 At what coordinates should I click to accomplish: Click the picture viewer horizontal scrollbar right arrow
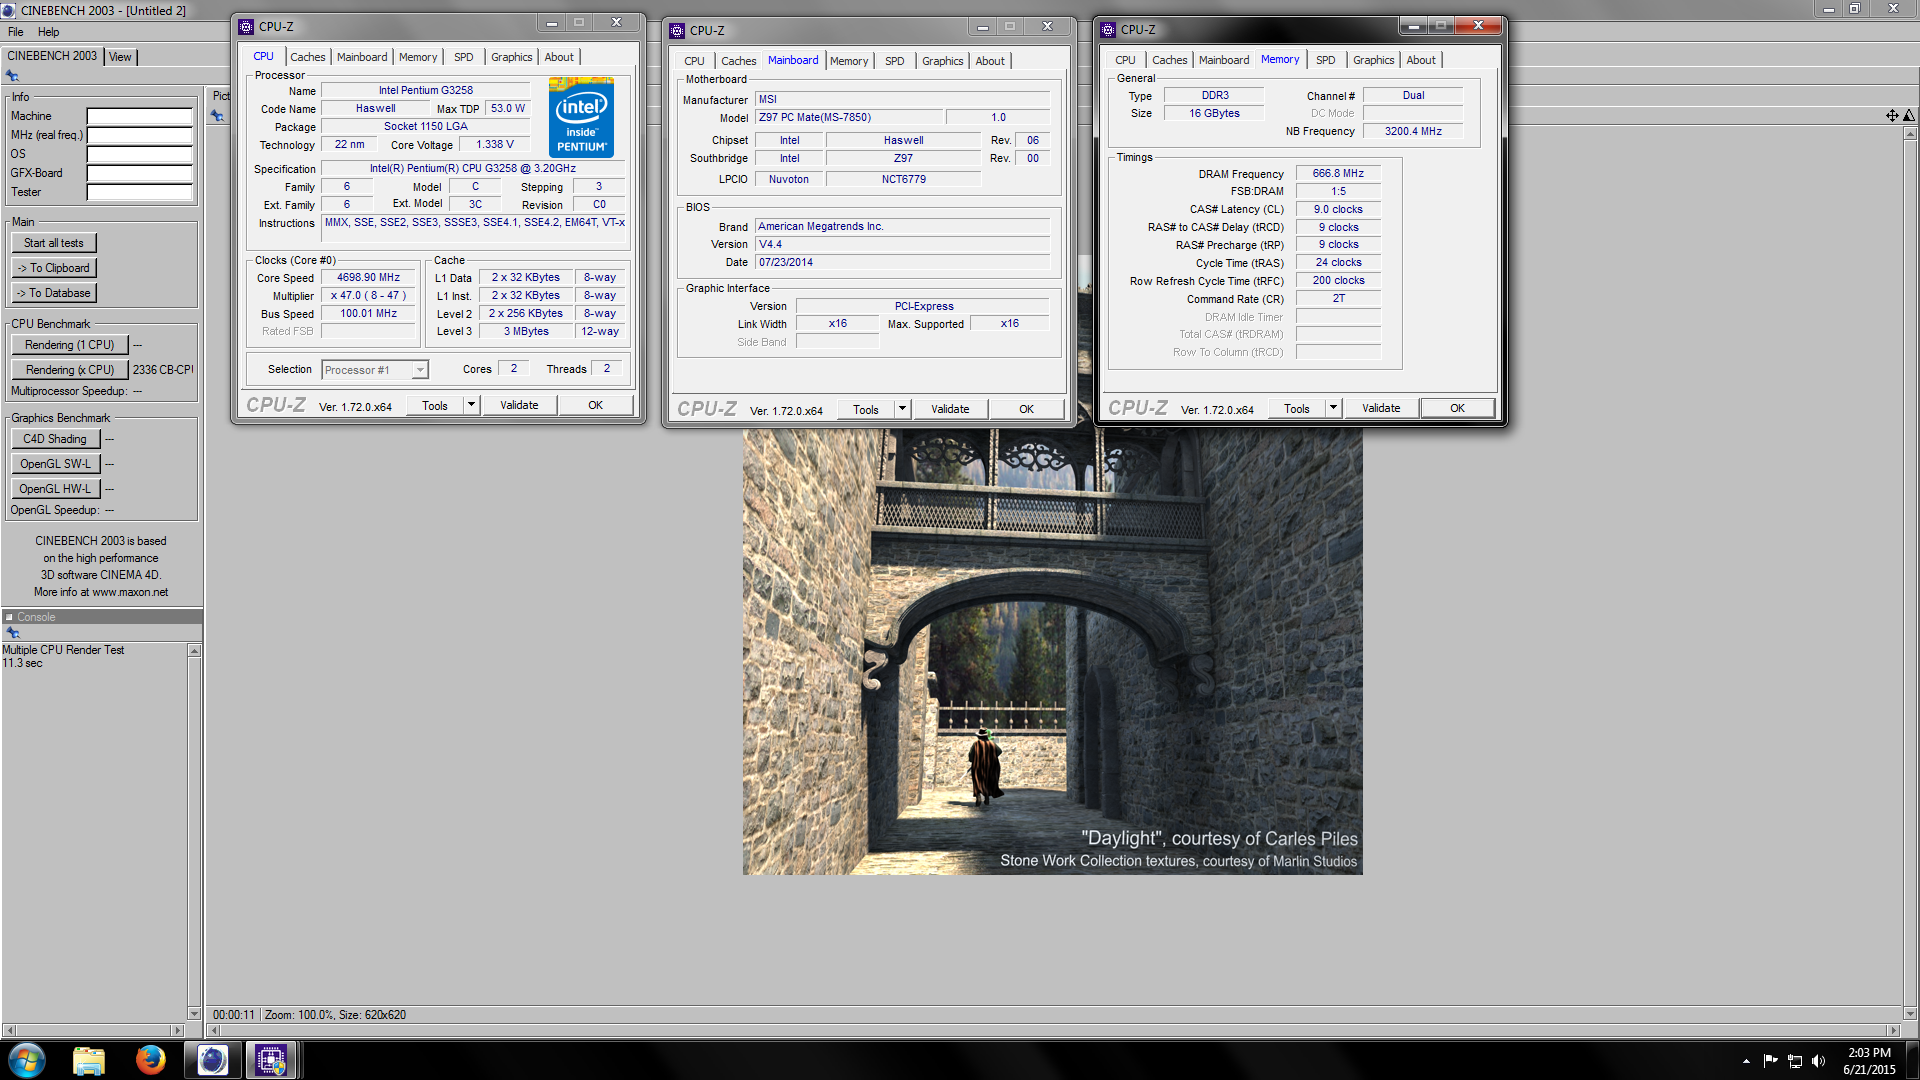point(1893,1030)
